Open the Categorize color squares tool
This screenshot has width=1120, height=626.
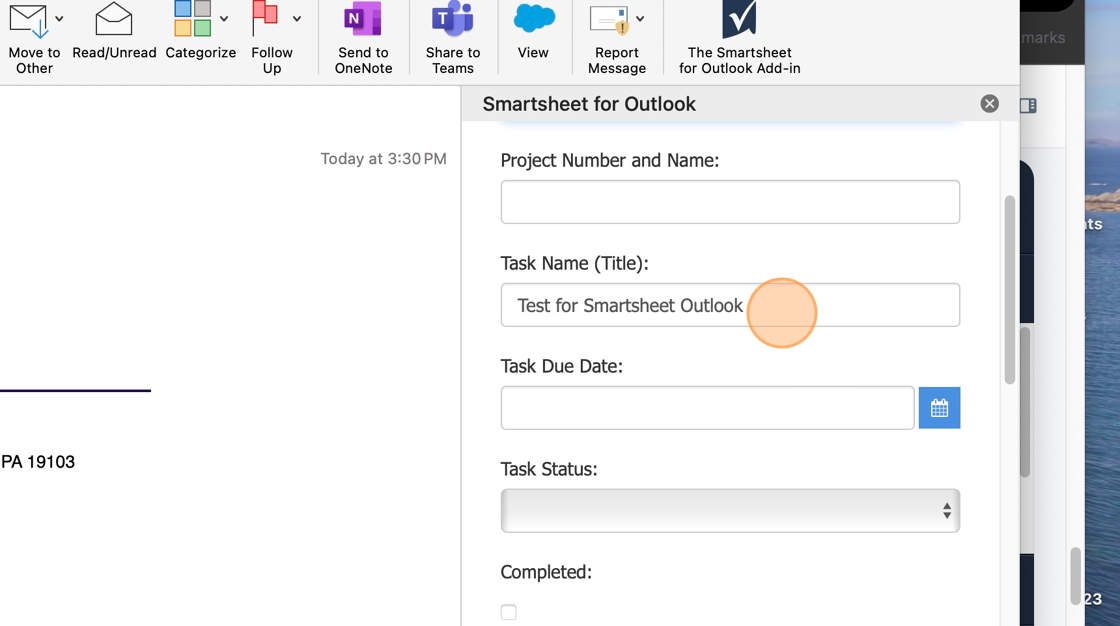[x=192, y=31]
